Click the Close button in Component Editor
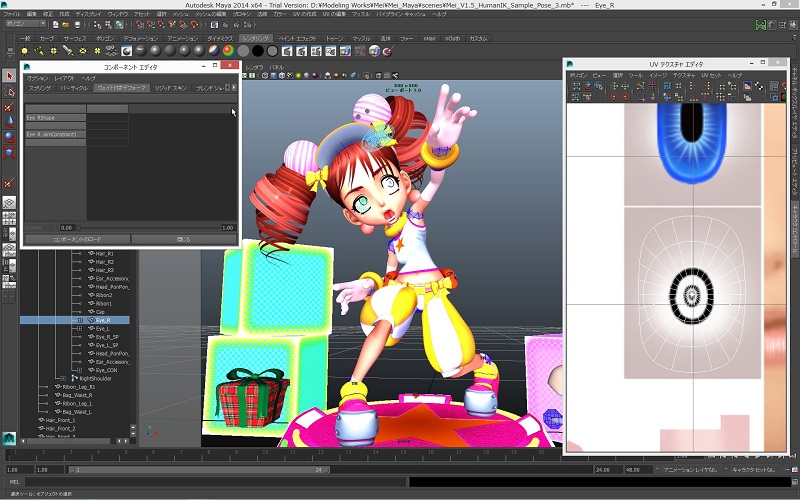The image size is (800, 500). (184, 239)
